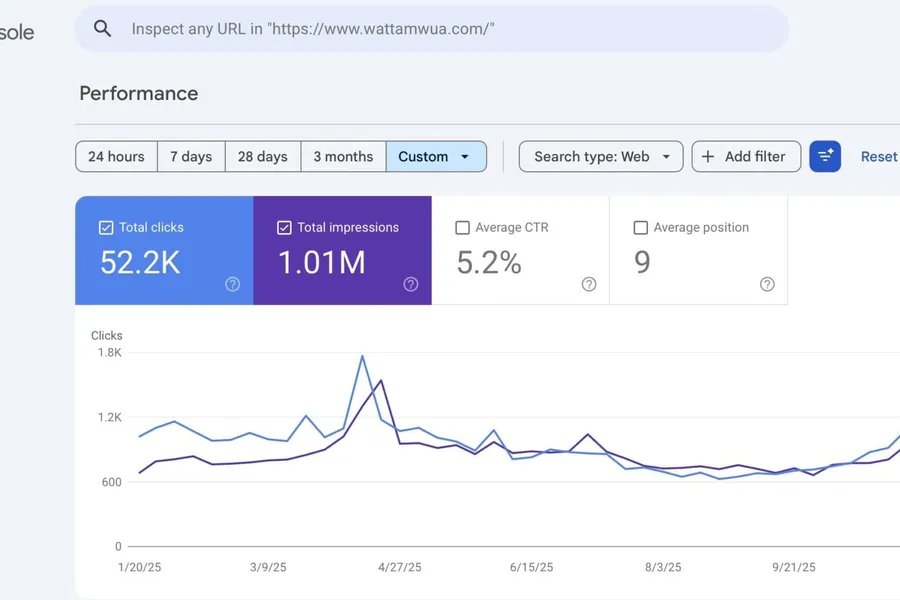
Task: Uncheck the Total clicks metric
Action: [x=105, y=227]
